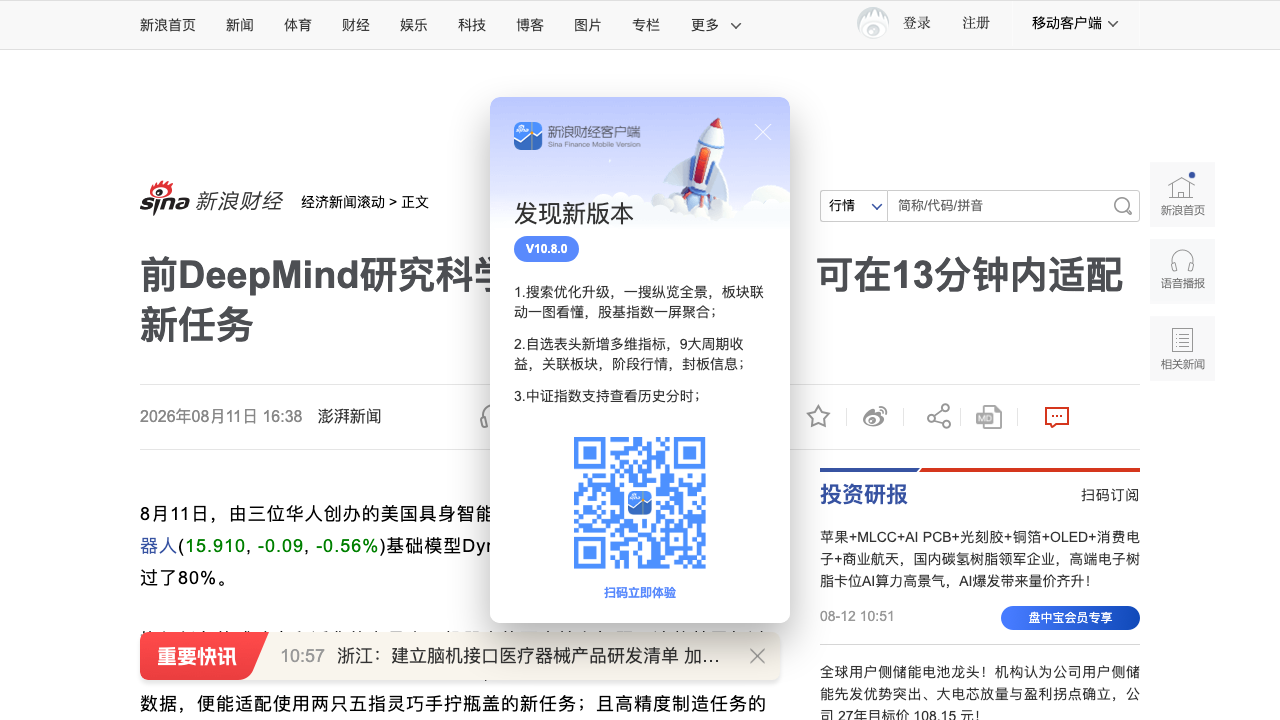The height and width of the screenshot is (720, 1280).
Task: Share the article to Weibo
Action: [875, 417]
